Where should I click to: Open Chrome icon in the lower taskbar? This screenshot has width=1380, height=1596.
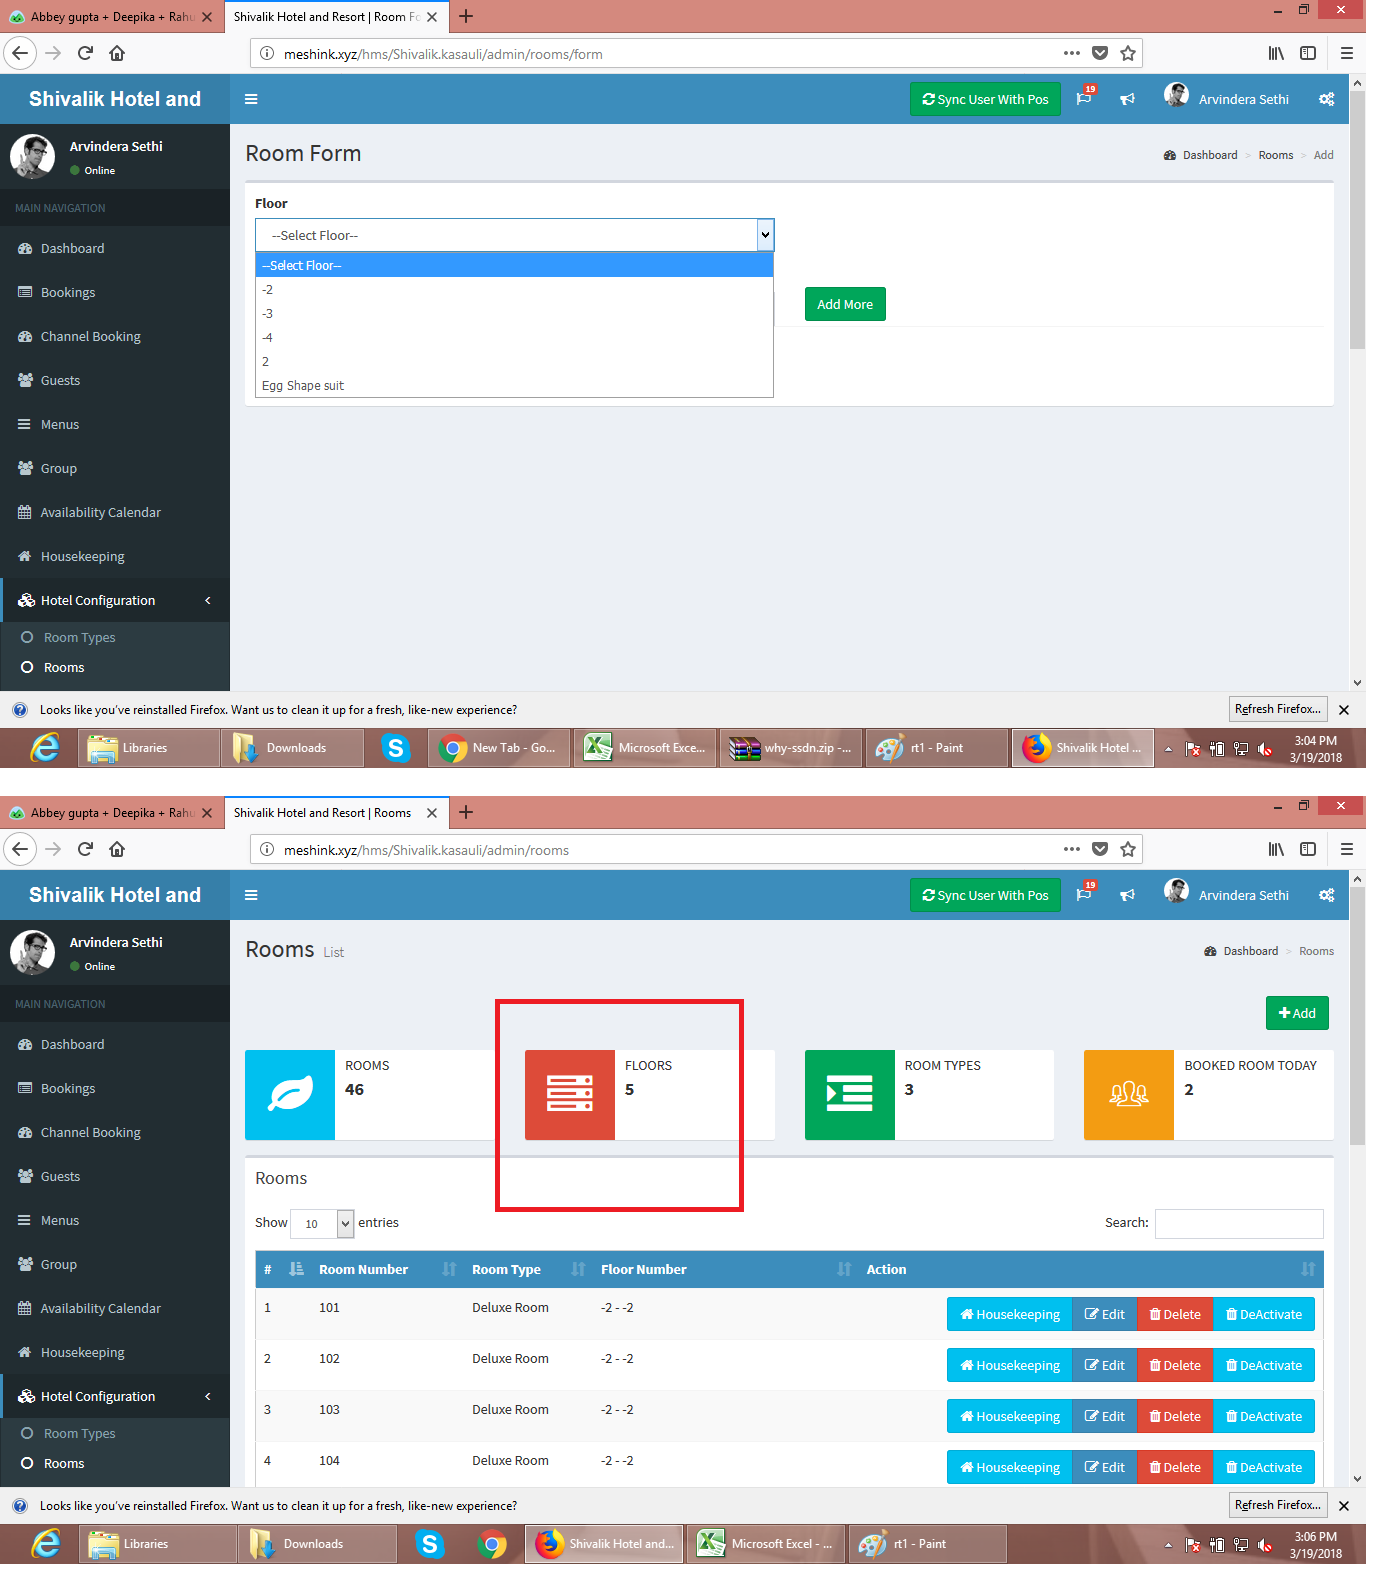[x=492, y=1544]
